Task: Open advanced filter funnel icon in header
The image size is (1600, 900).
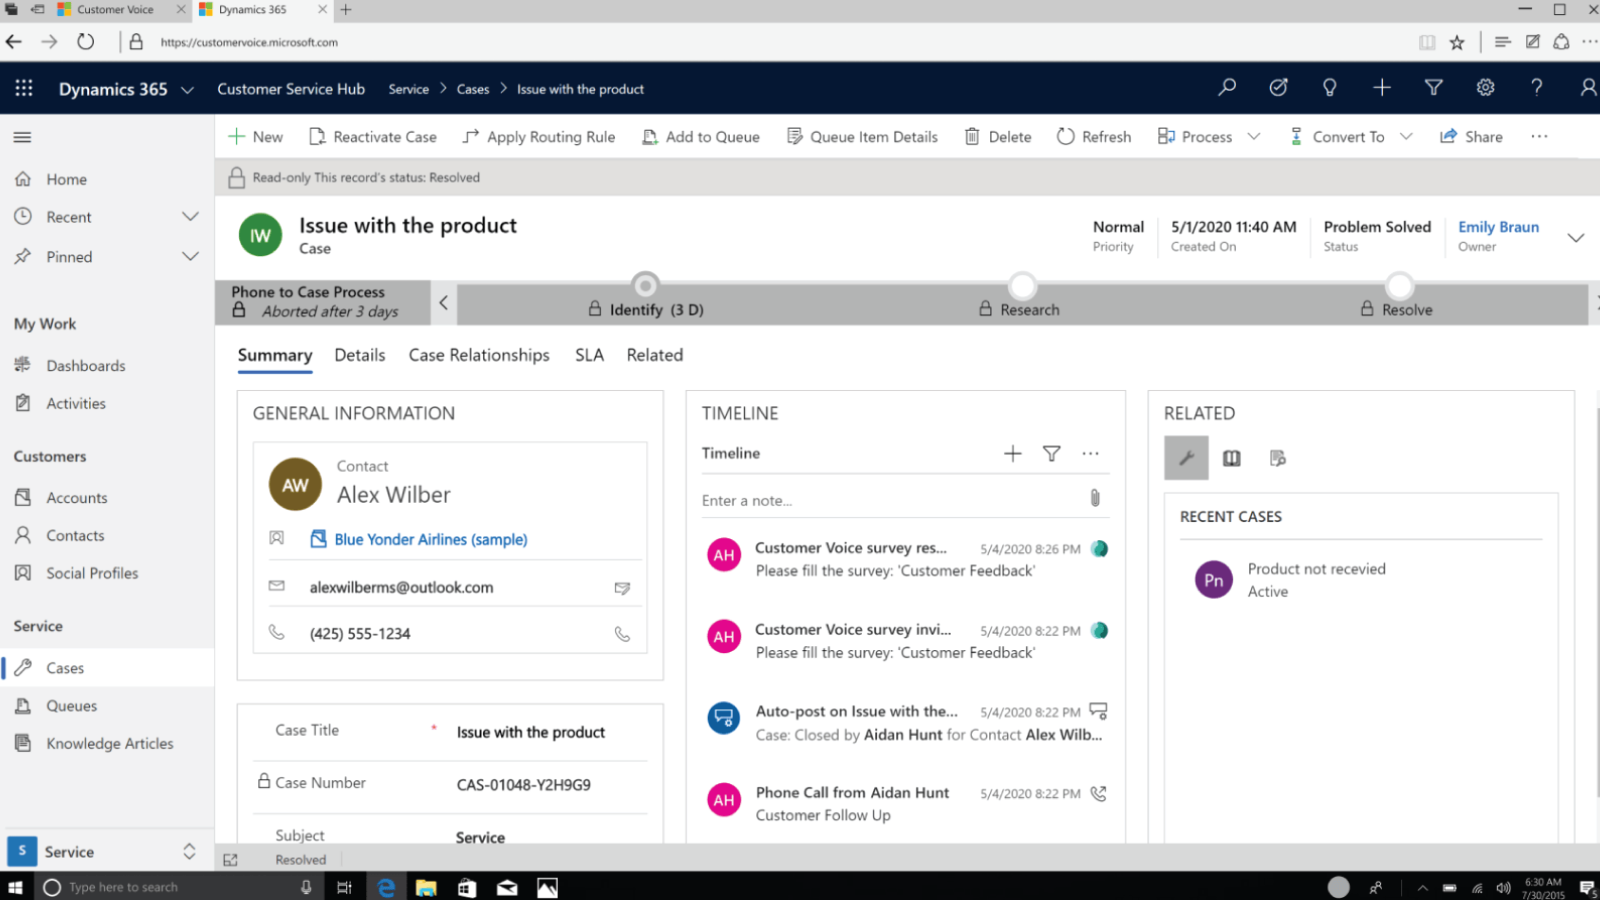Action: pos(1433,88)
